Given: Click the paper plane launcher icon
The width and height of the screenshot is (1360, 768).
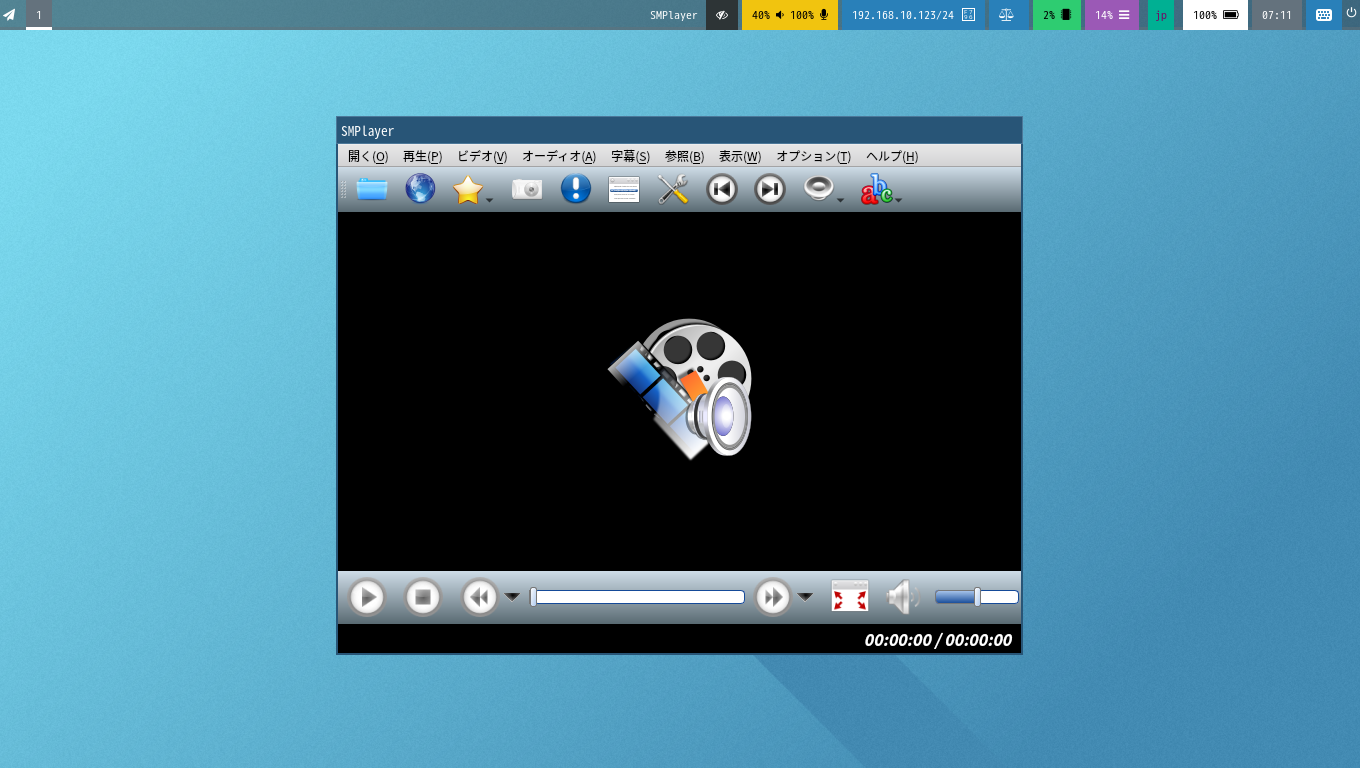Looking at the screenshot, I should [9, 15].
